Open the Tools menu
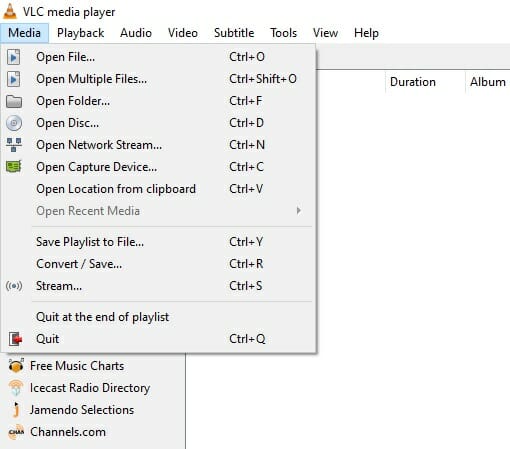The height and width of the screenshot is (449, 510). pyautogui.click(x=283, y=33)
